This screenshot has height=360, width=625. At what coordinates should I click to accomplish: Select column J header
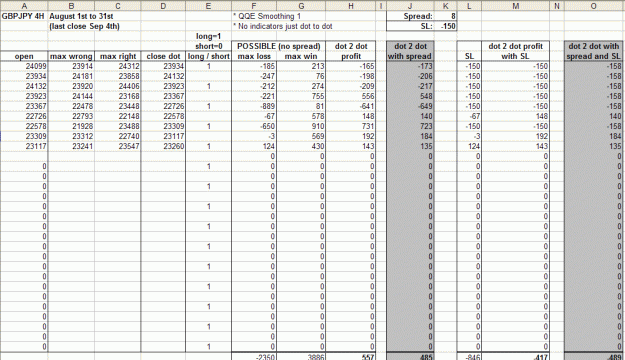point(410,6)
